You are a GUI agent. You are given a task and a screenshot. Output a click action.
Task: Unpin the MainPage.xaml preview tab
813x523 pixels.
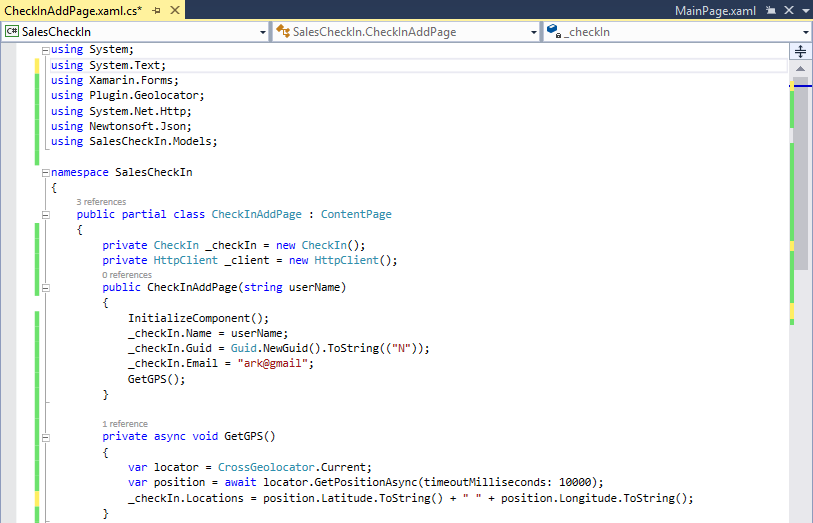tap(771, 10)
